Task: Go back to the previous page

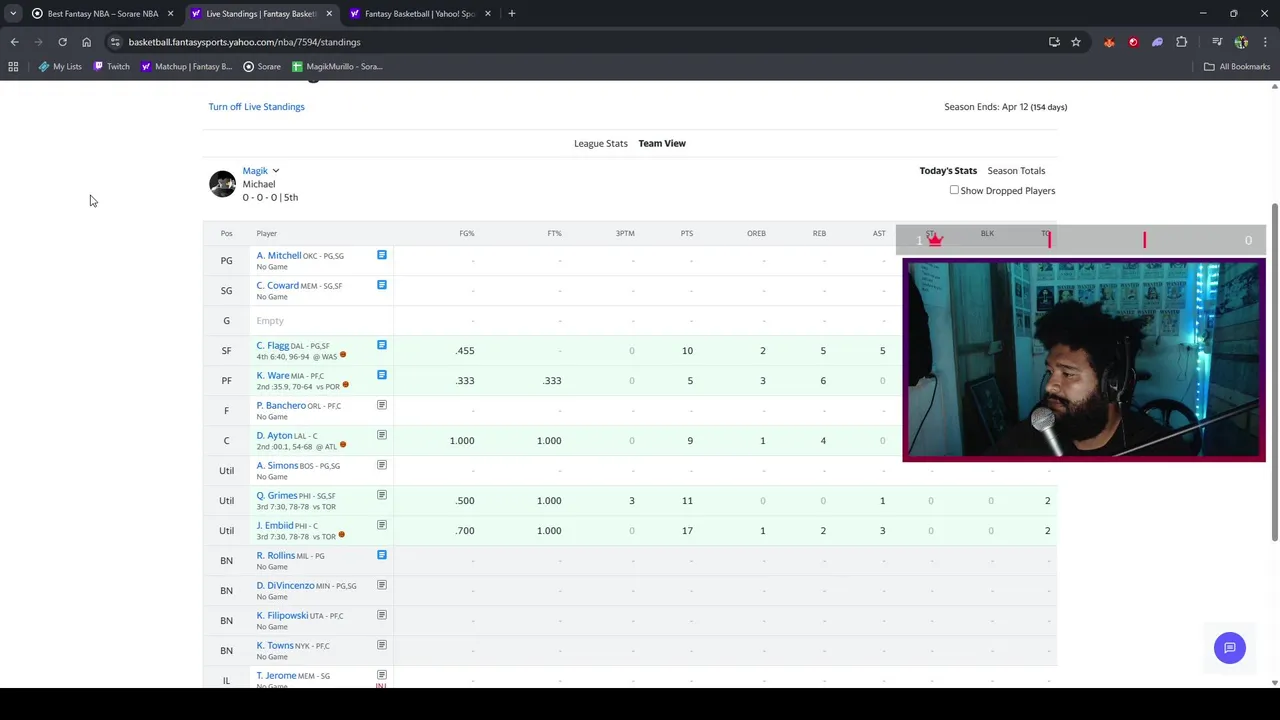Action: pyautogui.click(x=14, y=42)
